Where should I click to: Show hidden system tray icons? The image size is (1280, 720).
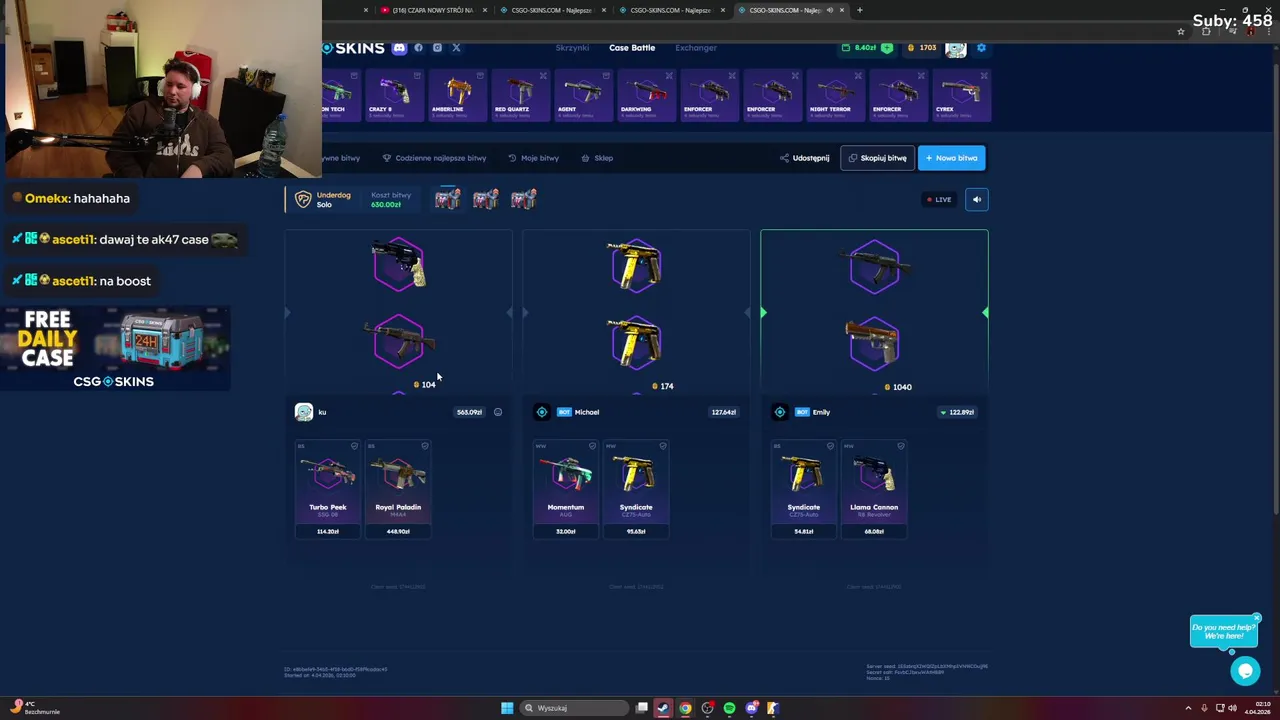[1188, 708]
